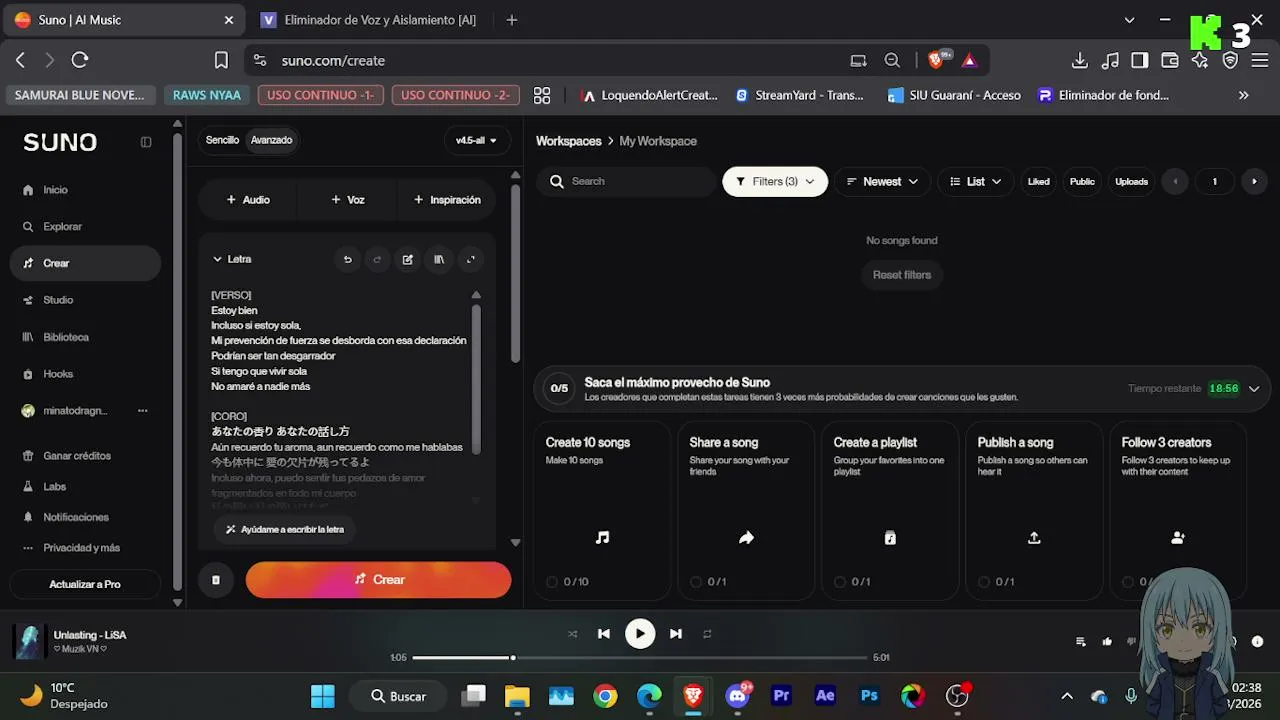Reload the Suno page
The height and width of the screenshot is (720, 1280).
(80, 60)
